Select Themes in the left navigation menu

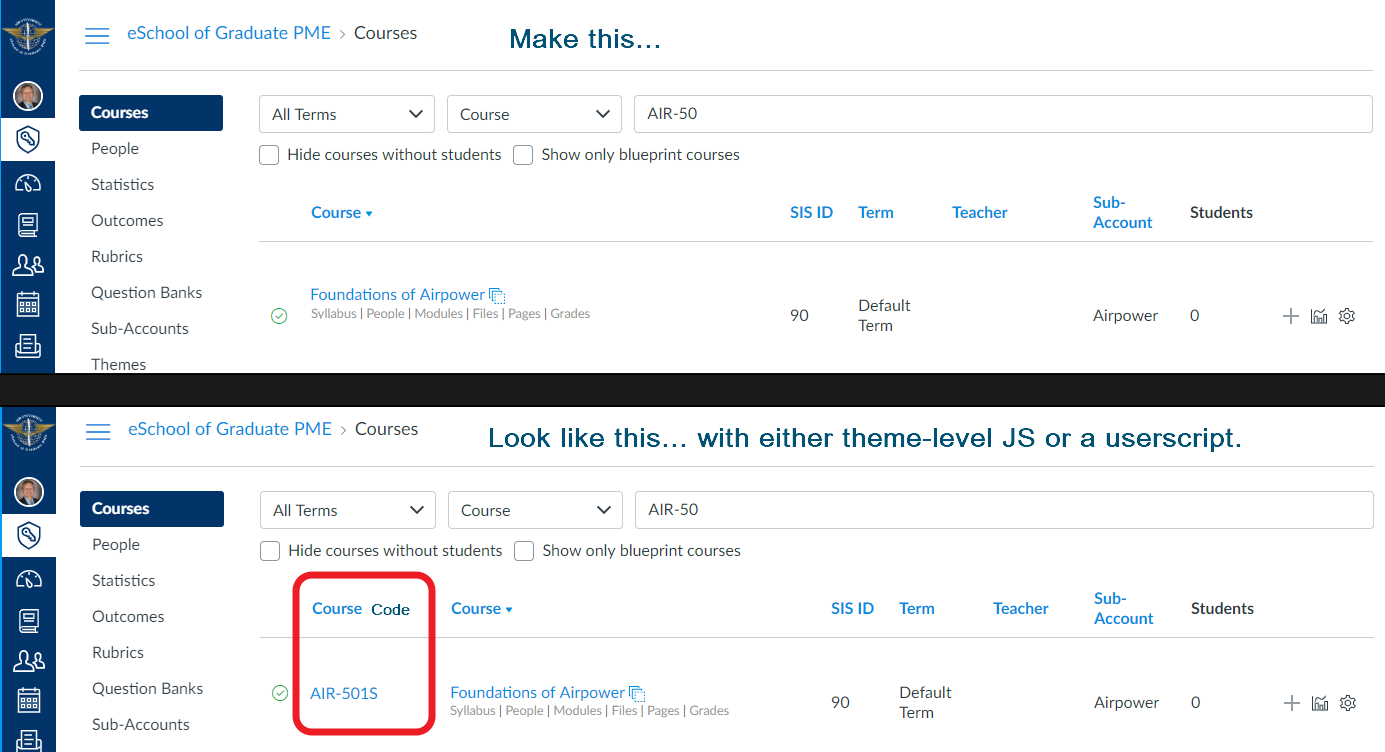tap(118, 364)
